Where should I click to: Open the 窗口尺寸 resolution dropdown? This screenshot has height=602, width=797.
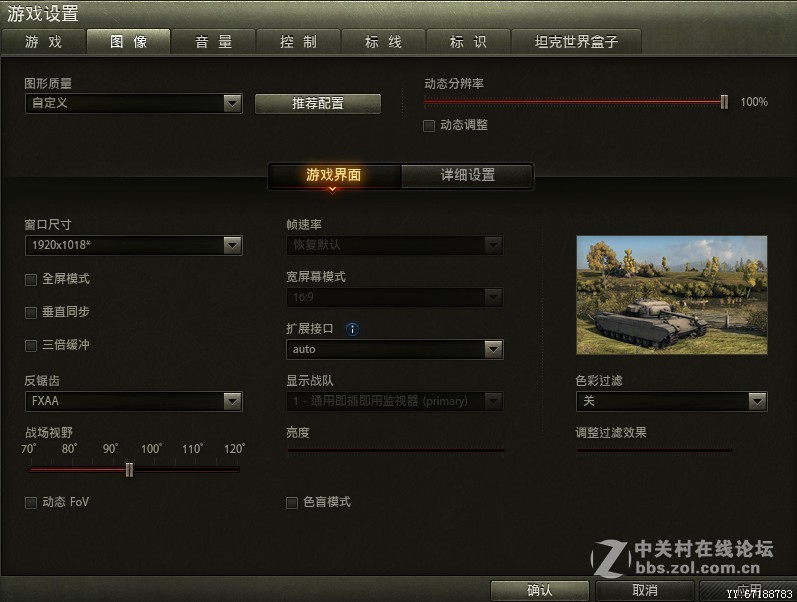[x=134, y=245]
